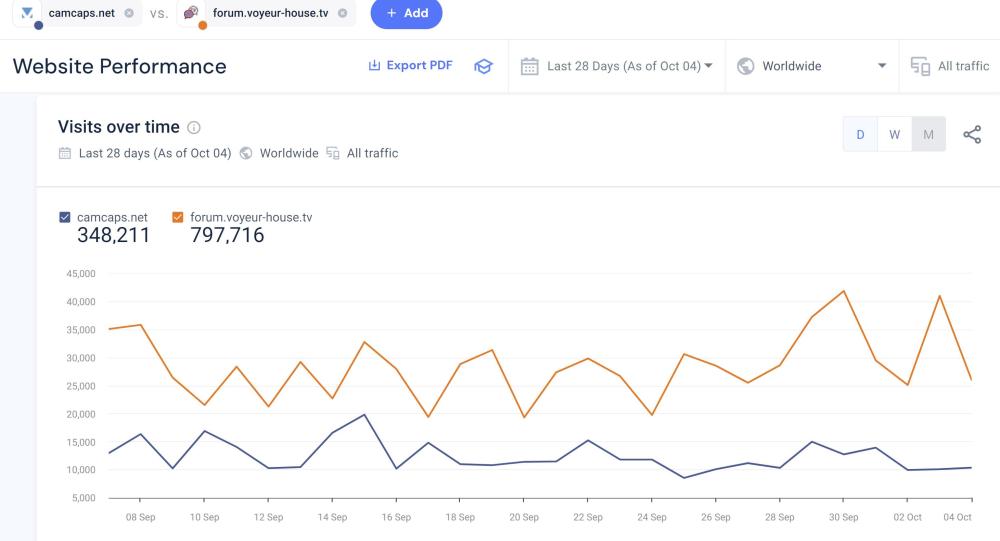Click info icon beside Visits over time
Screen dimensions: 1000x541
[x=194, y=128]
